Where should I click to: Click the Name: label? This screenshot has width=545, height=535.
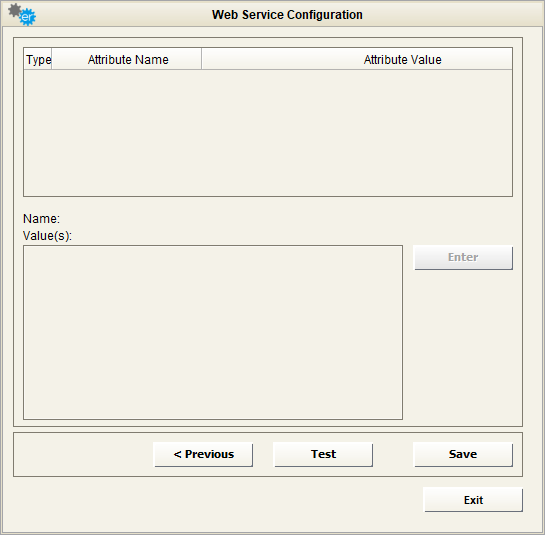tap(41, 219)
